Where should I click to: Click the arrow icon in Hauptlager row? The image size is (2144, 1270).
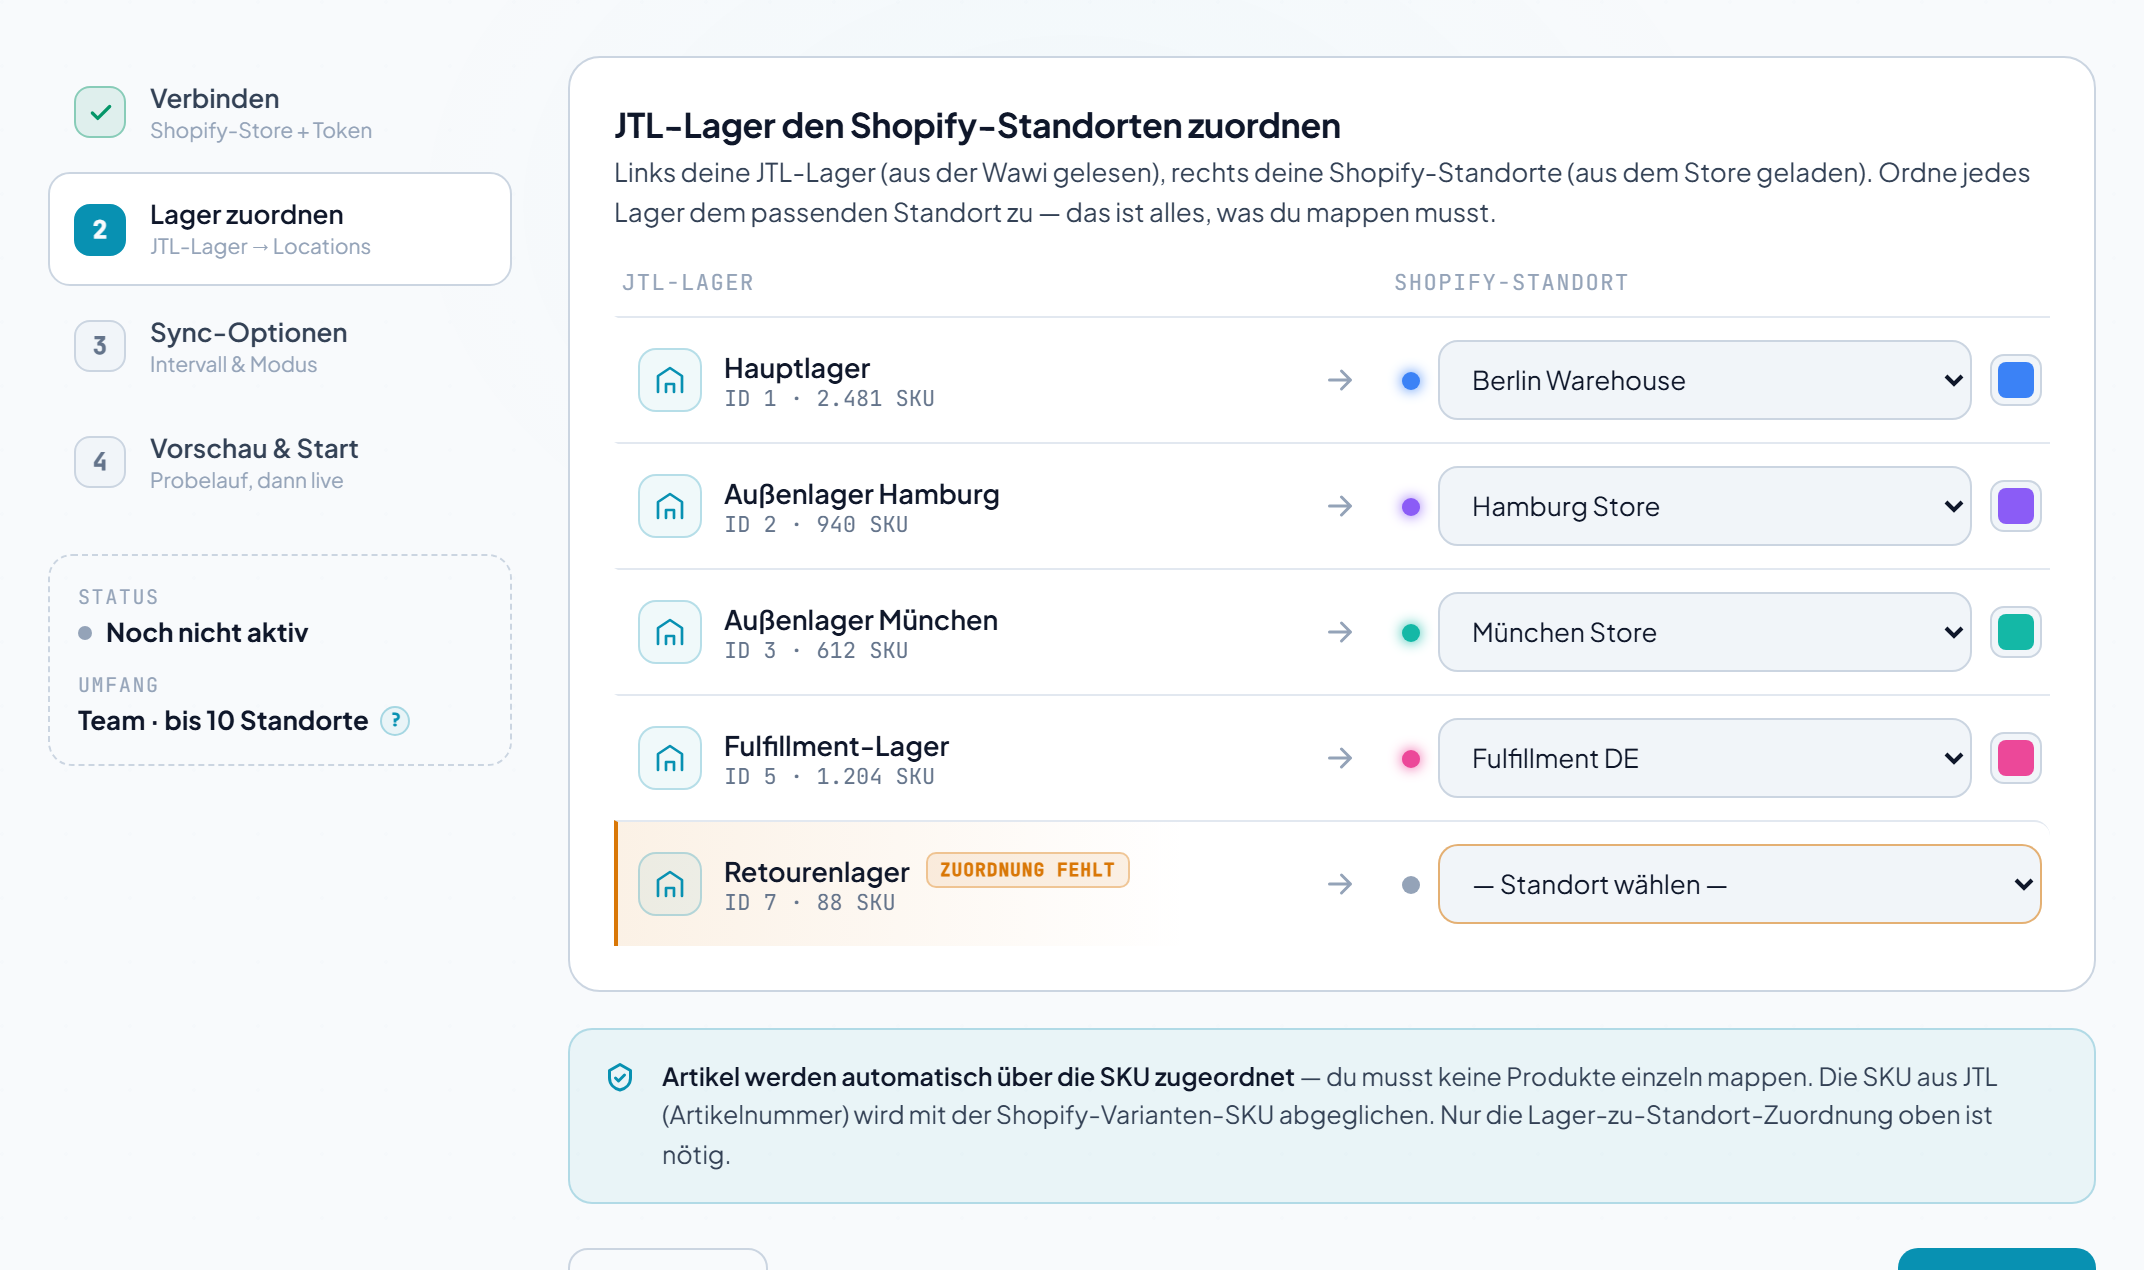pyautogui.click(x=1340, y=380)
